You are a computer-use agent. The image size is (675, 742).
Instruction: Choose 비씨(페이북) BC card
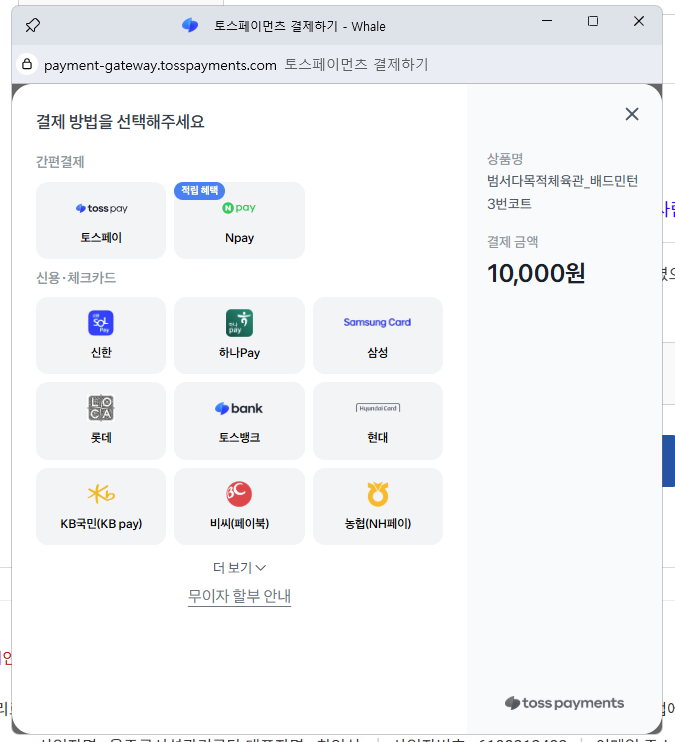coord(240,506)
